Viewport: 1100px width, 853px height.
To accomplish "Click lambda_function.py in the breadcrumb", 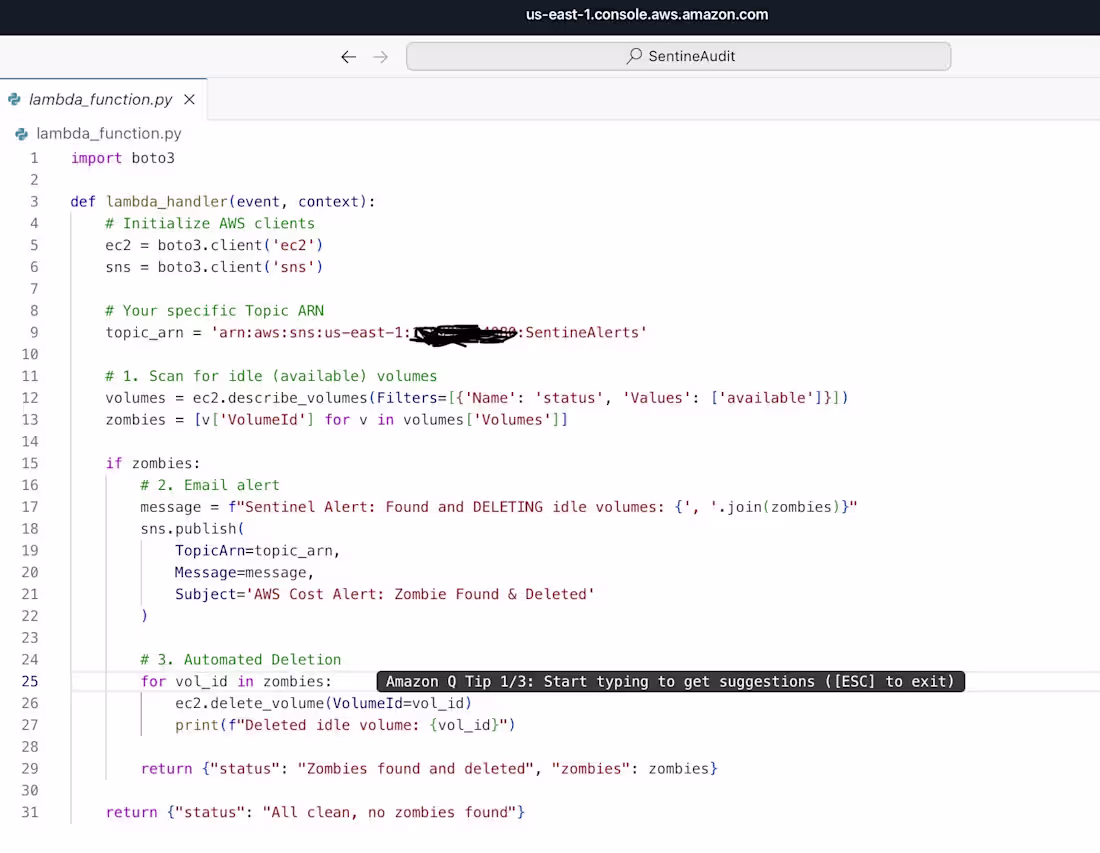I will point(109,133).
